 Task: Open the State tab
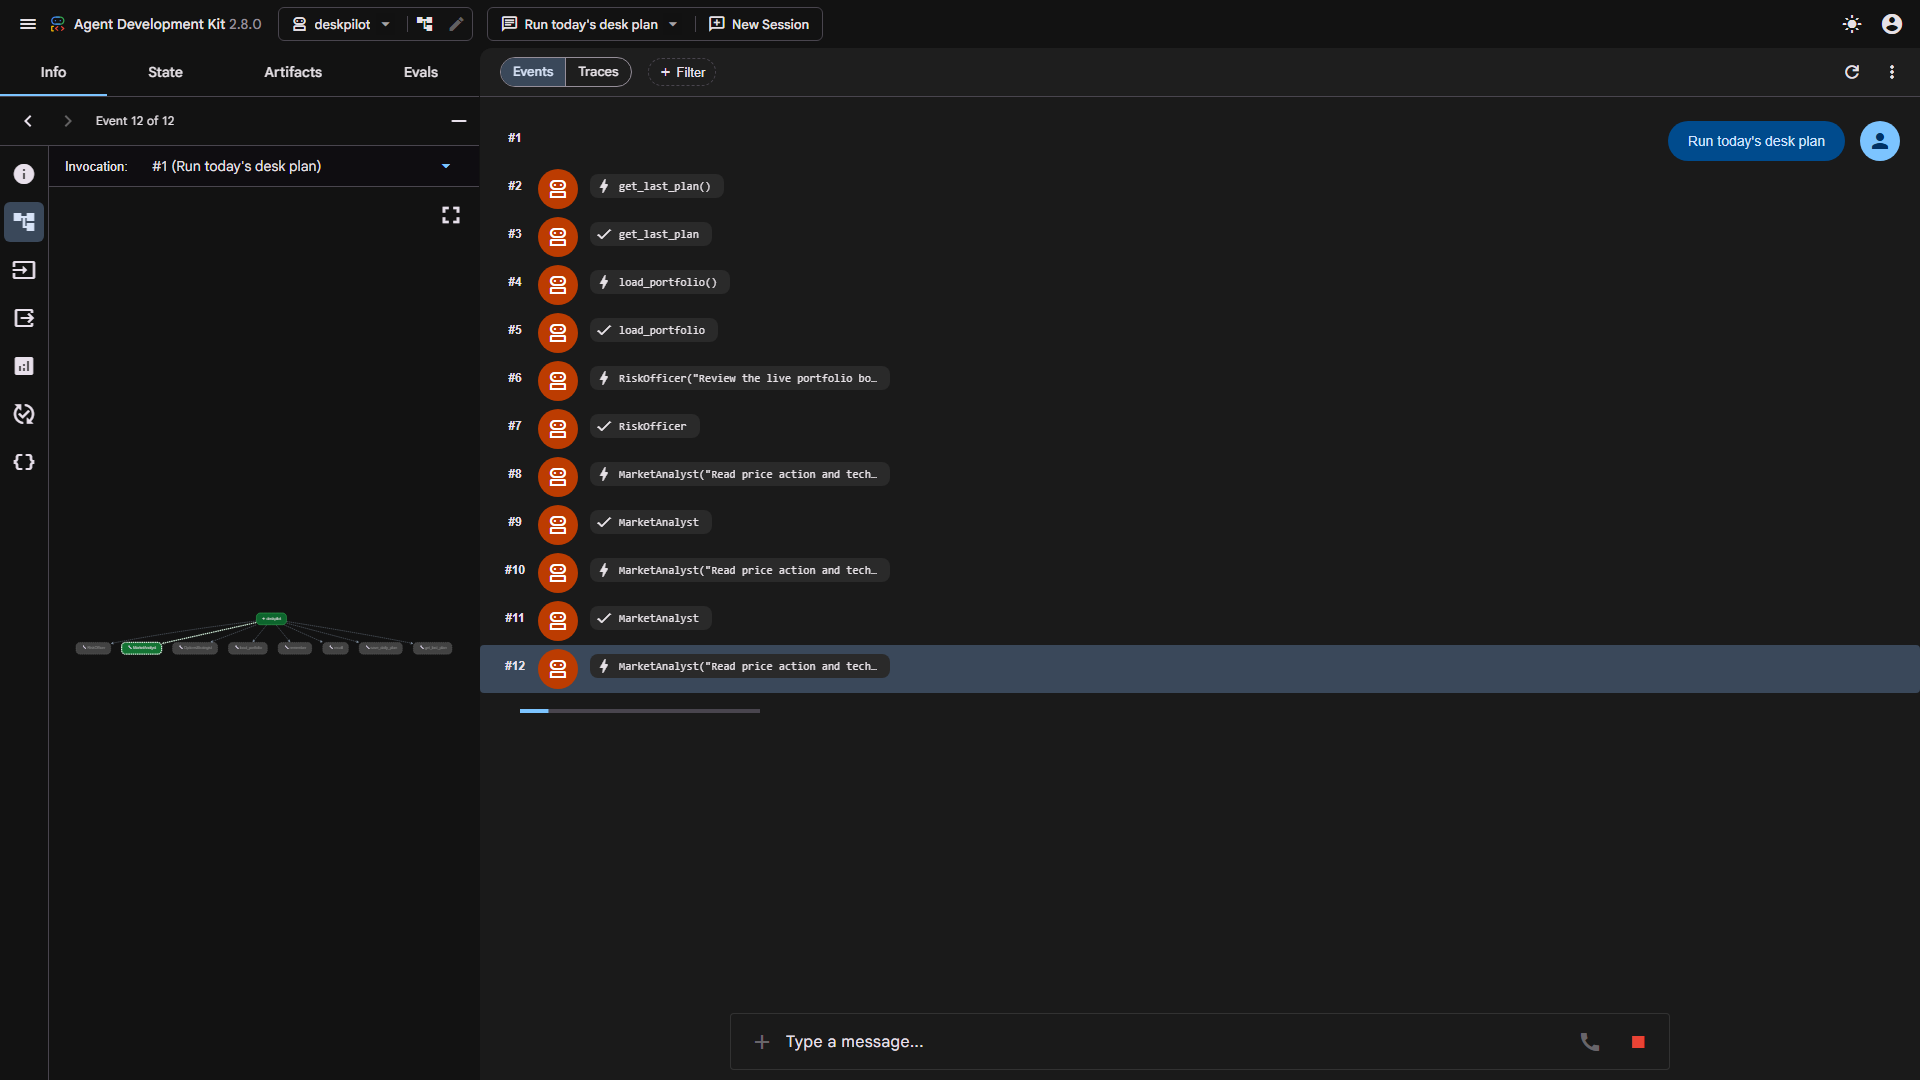[x=165, y=72]
